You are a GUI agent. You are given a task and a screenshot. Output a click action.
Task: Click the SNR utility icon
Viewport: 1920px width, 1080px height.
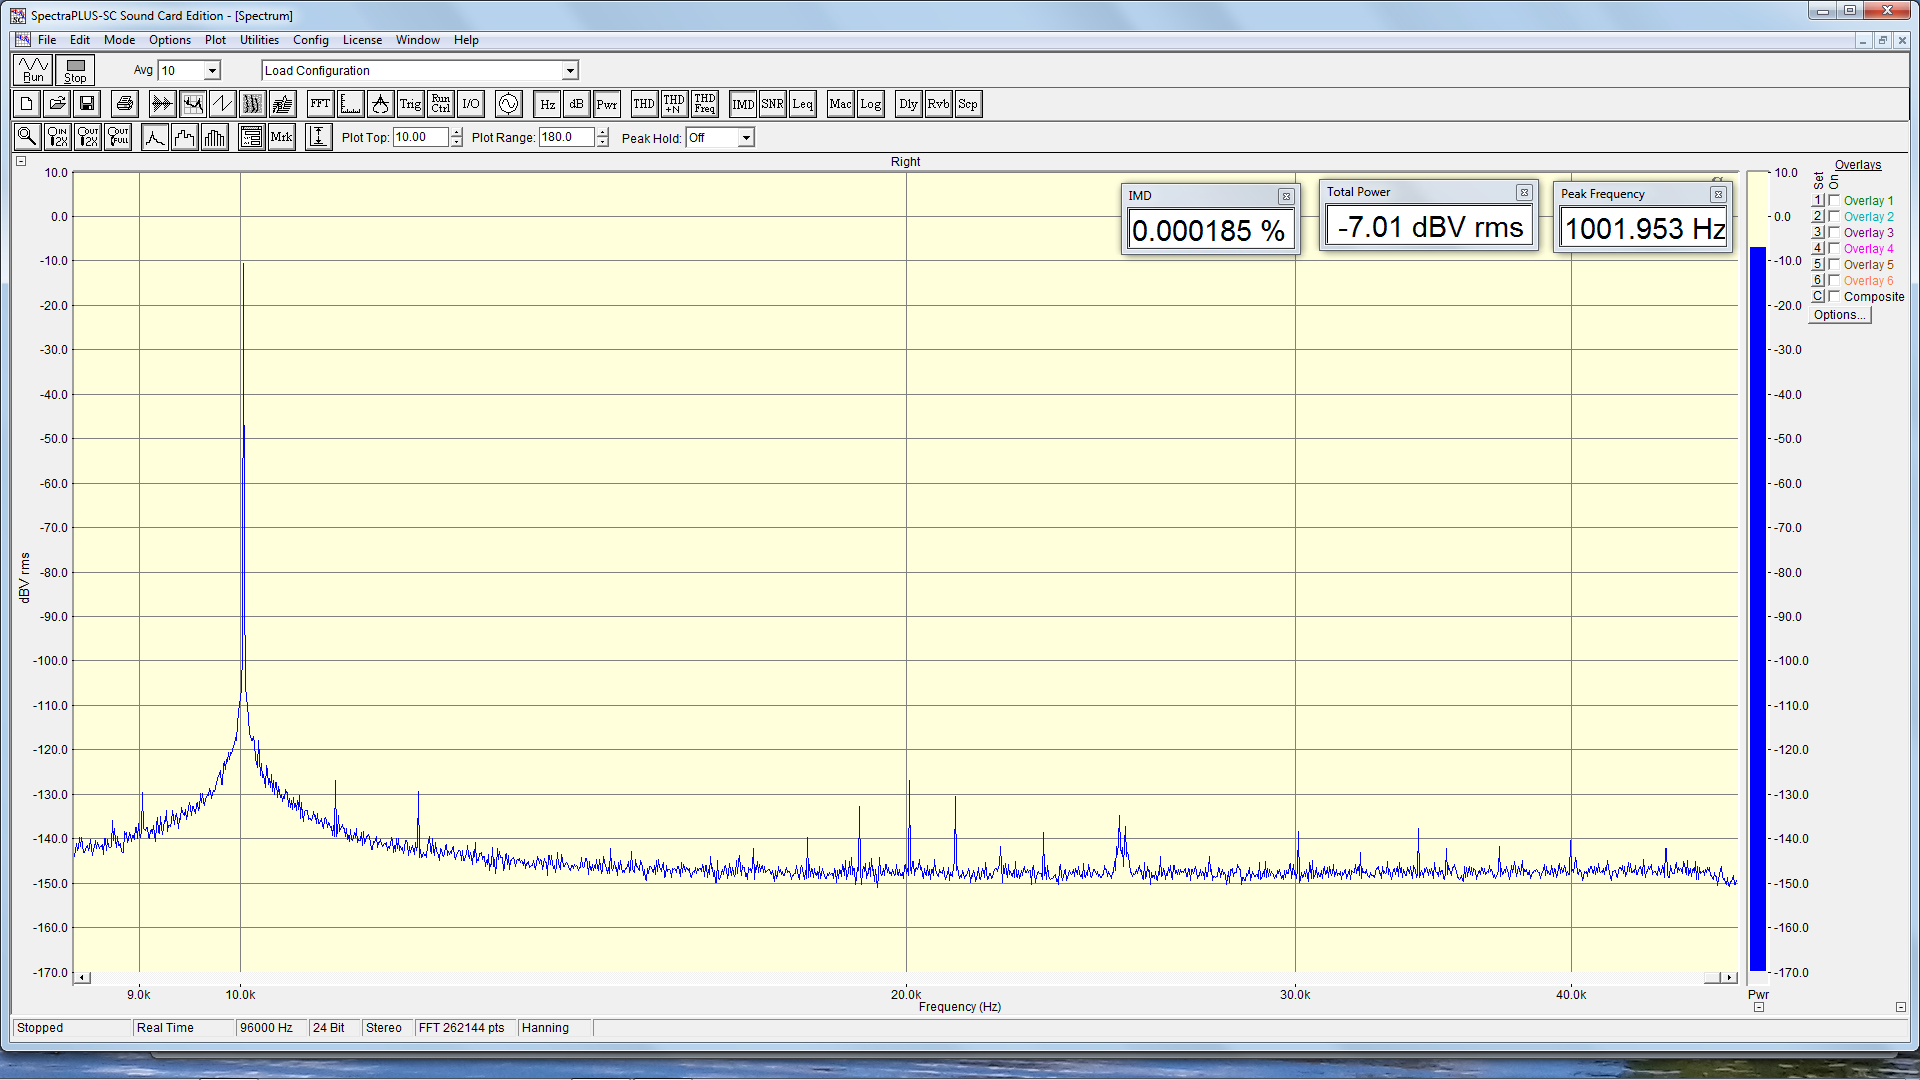click(x=772, y=104)
